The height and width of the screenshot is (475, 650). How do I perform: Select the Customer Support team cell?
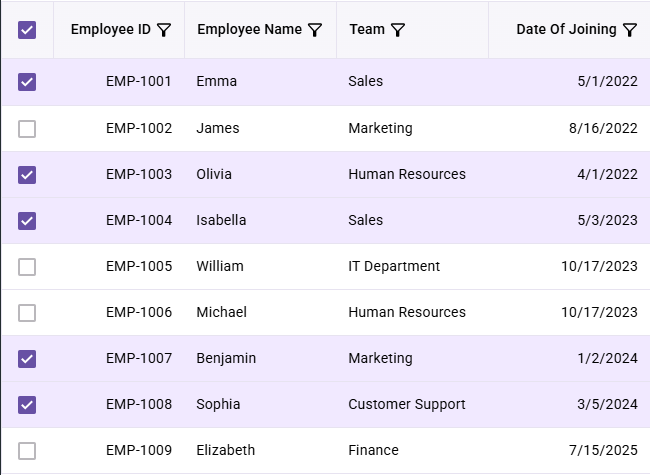pos(407,404)
